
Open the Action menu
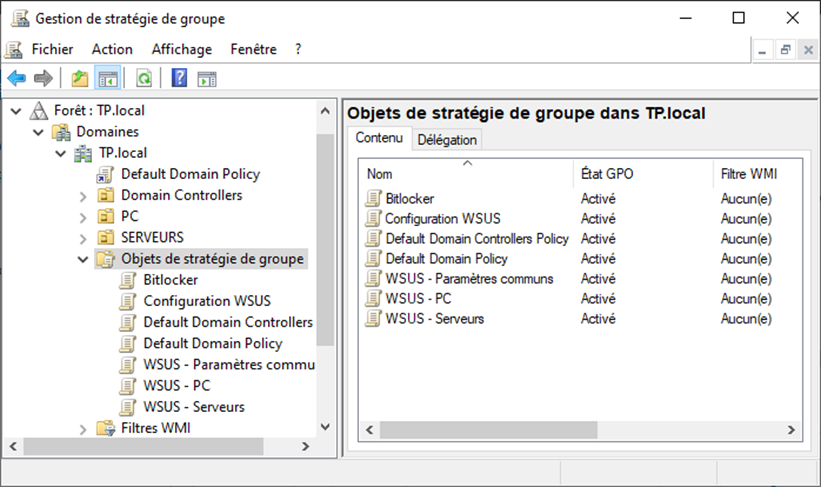point(112,49)
